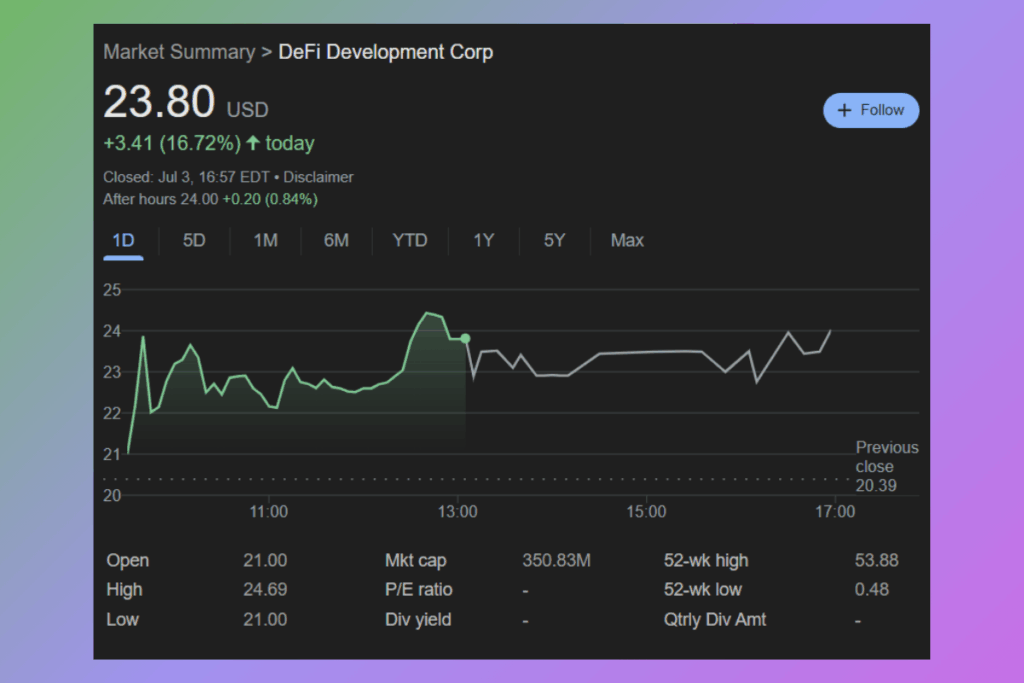Click the green up arrow next to today
Image resolution: width=1024 pixels, height=683 pixels.
coord(253,143)
